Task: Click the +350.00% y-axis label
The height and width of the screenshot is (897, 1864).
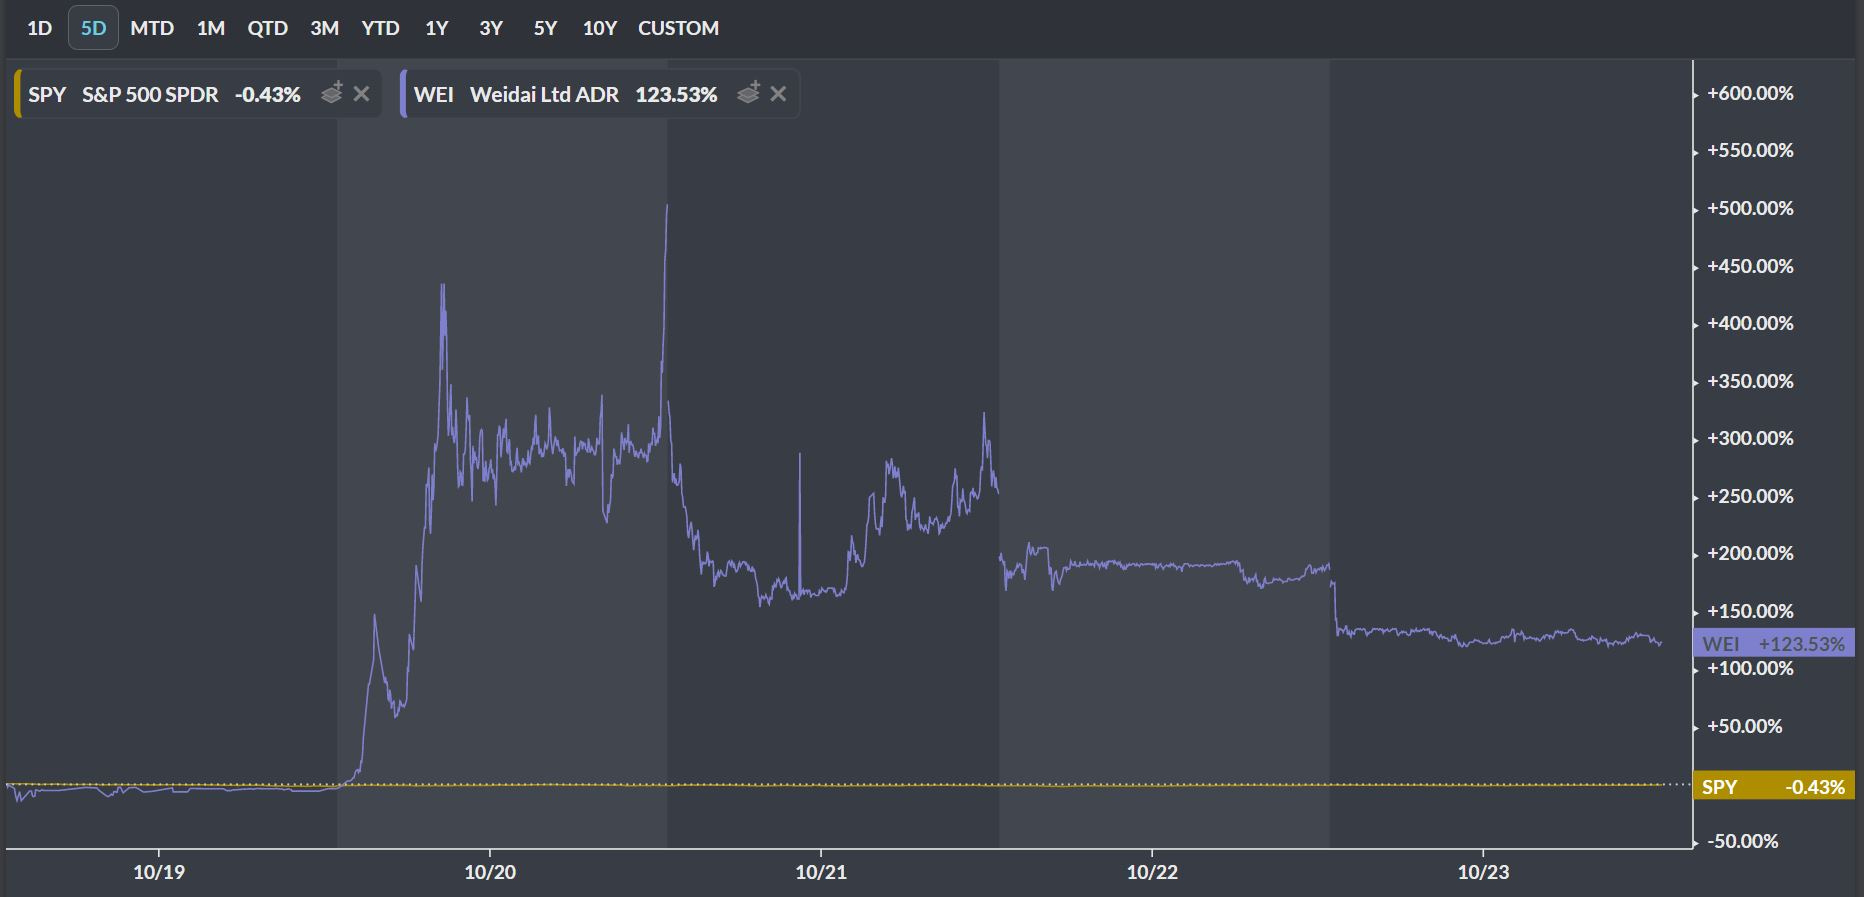Action: click(x=1750, y=381)
